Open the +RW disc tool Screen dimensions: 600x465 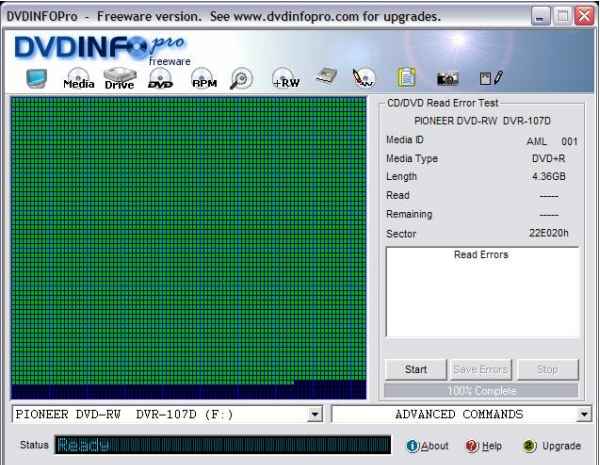285,78
